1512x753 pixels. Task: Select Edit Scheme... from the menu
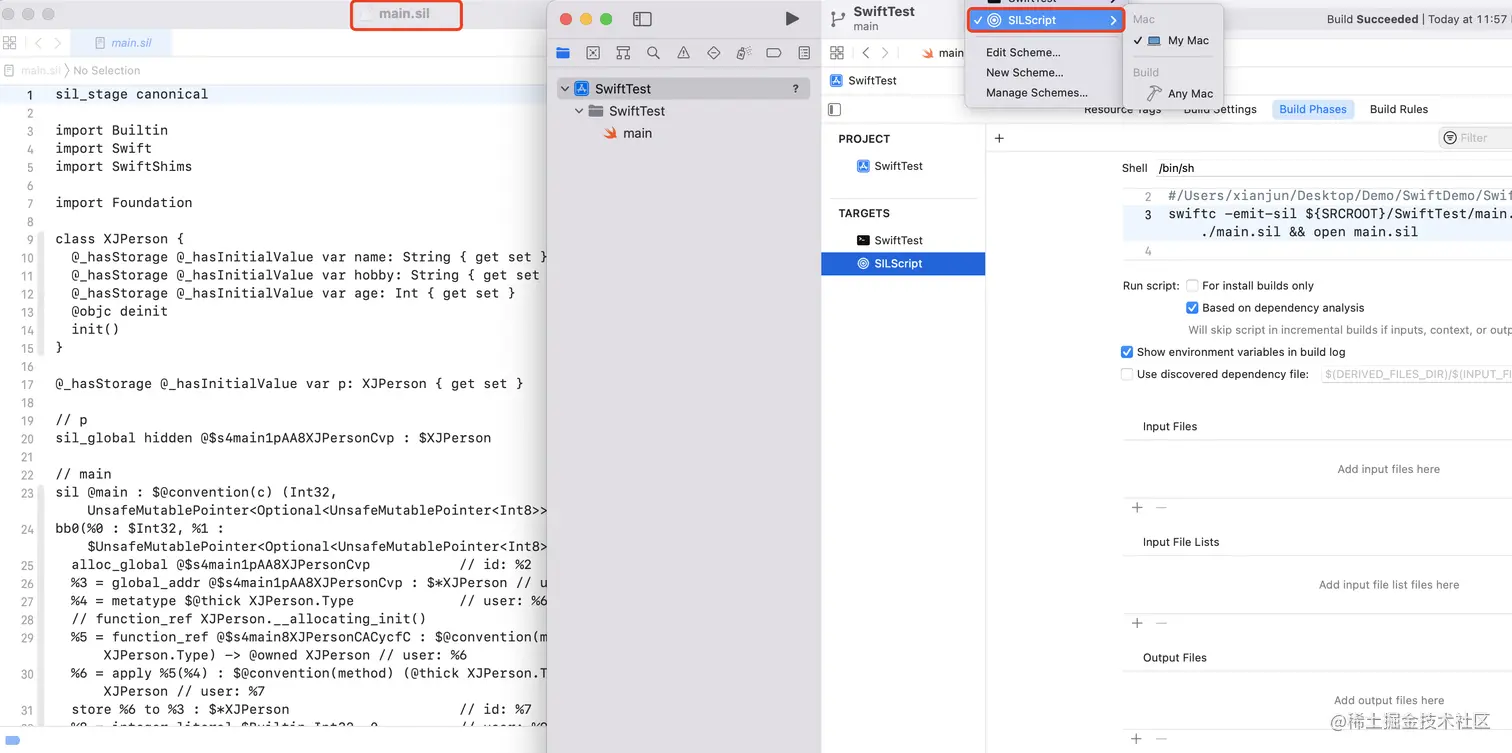pos(1023,53)
